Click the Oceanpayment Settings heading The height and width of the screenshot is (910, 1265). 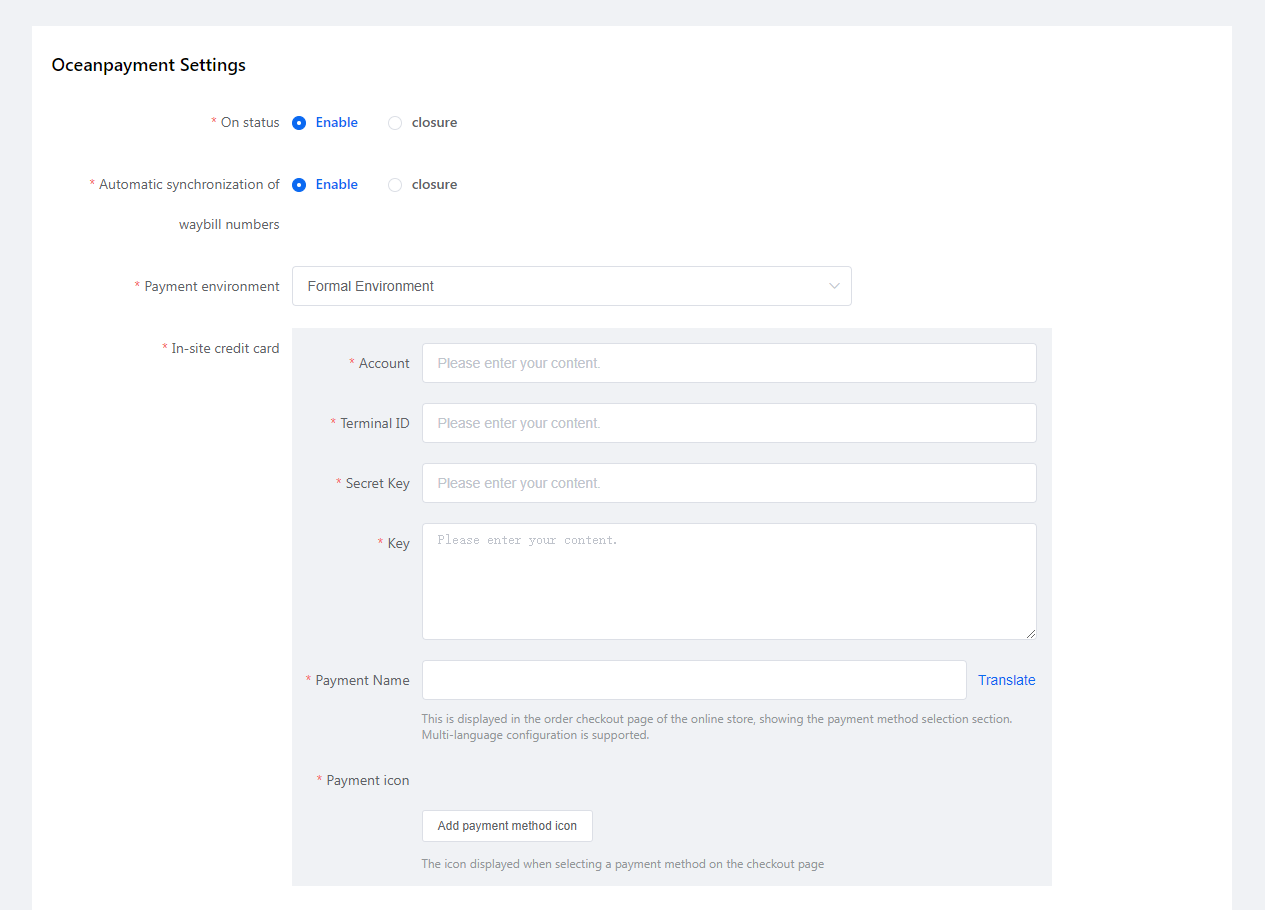(x=149, y=65)
